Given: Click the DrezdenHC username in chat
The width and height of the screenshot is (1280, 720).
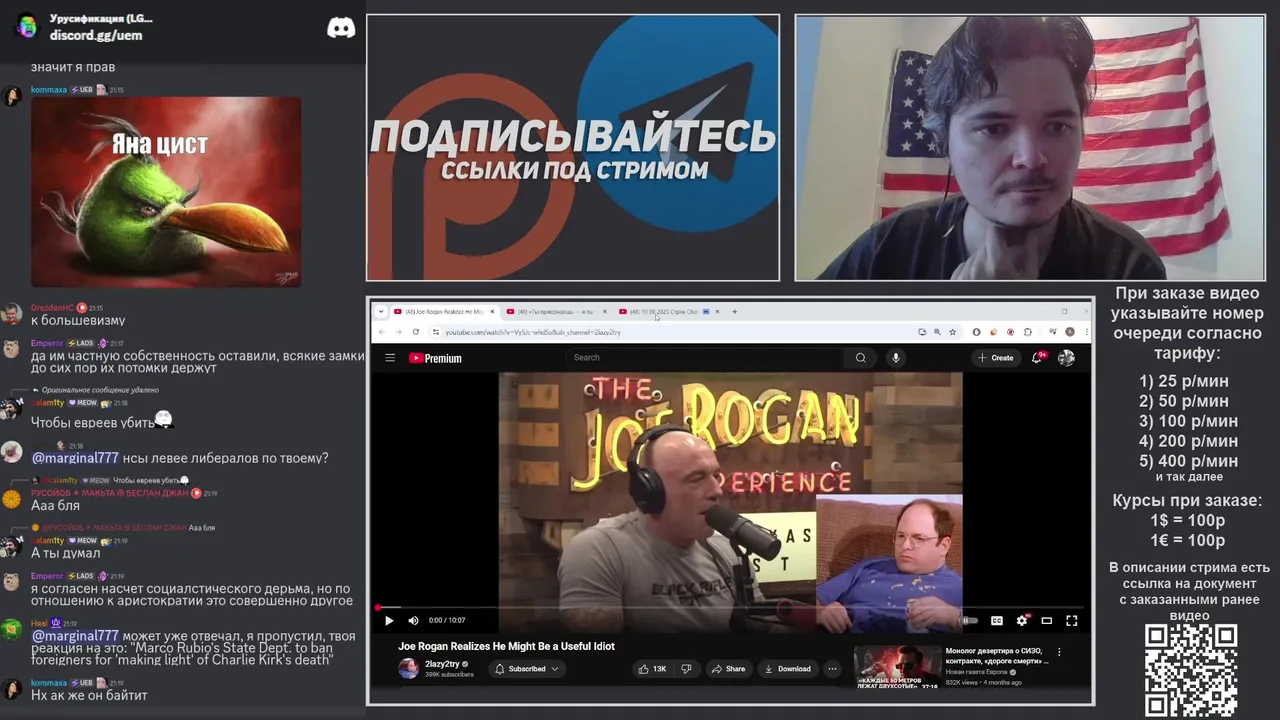Looking at the screenshot, I should click(x=53, y=308).
